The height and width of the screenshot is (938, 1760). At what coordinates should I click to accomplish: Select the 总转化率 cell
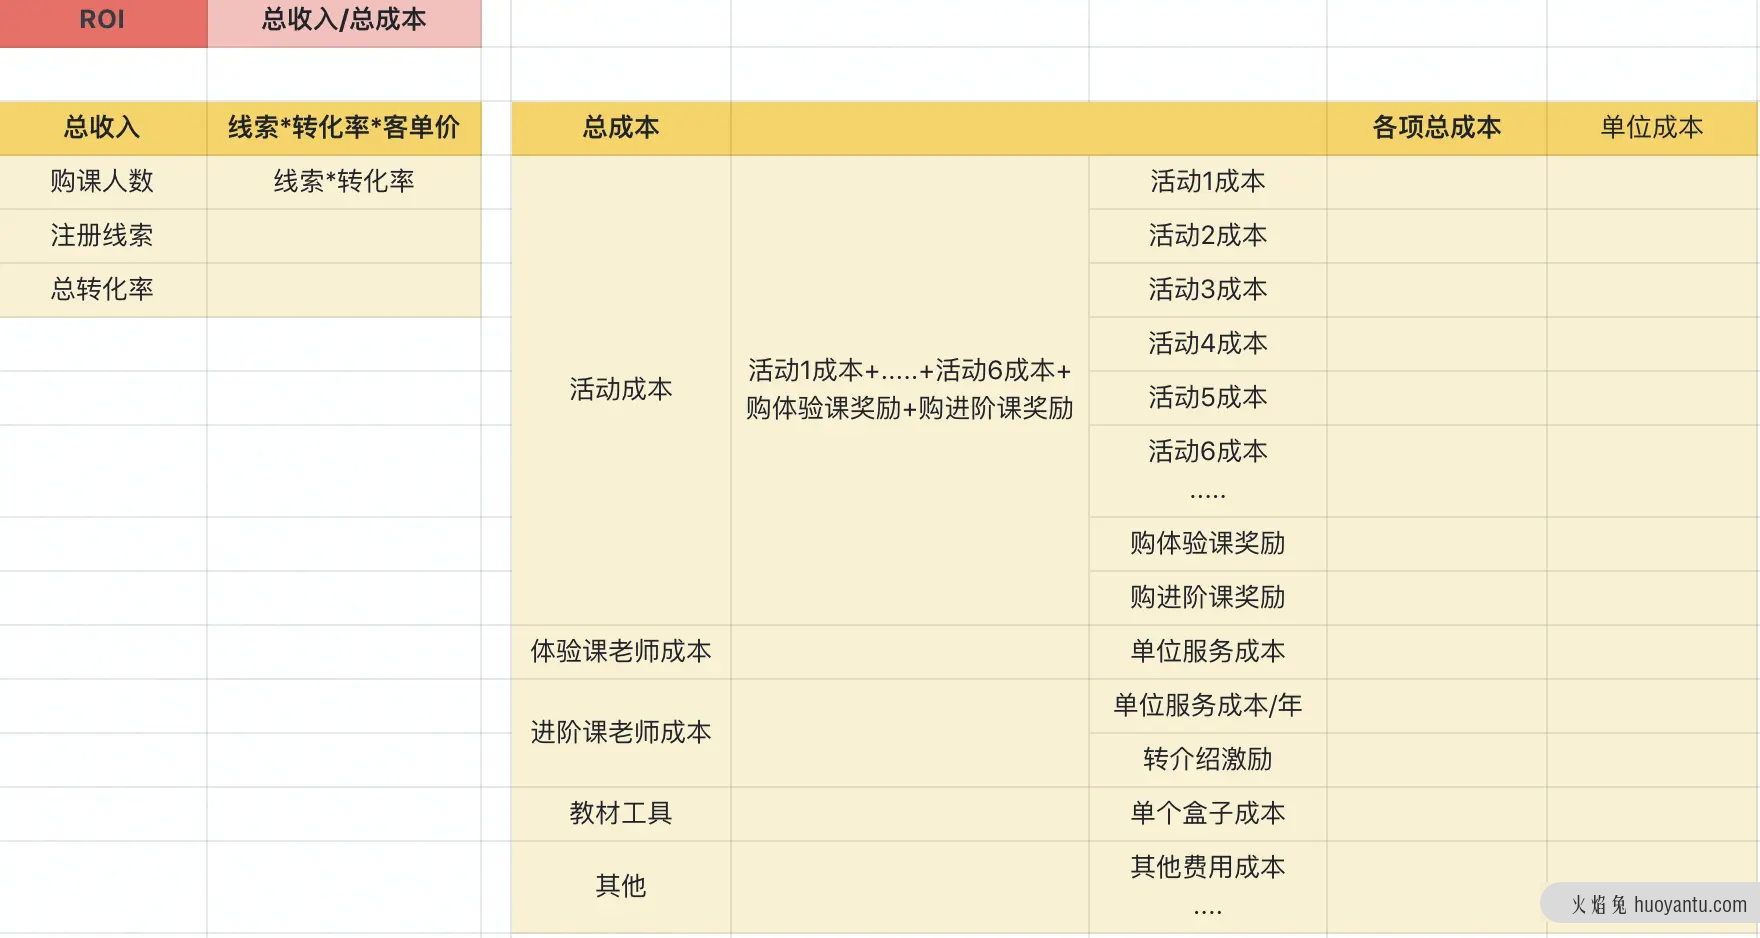click(103, 290)
